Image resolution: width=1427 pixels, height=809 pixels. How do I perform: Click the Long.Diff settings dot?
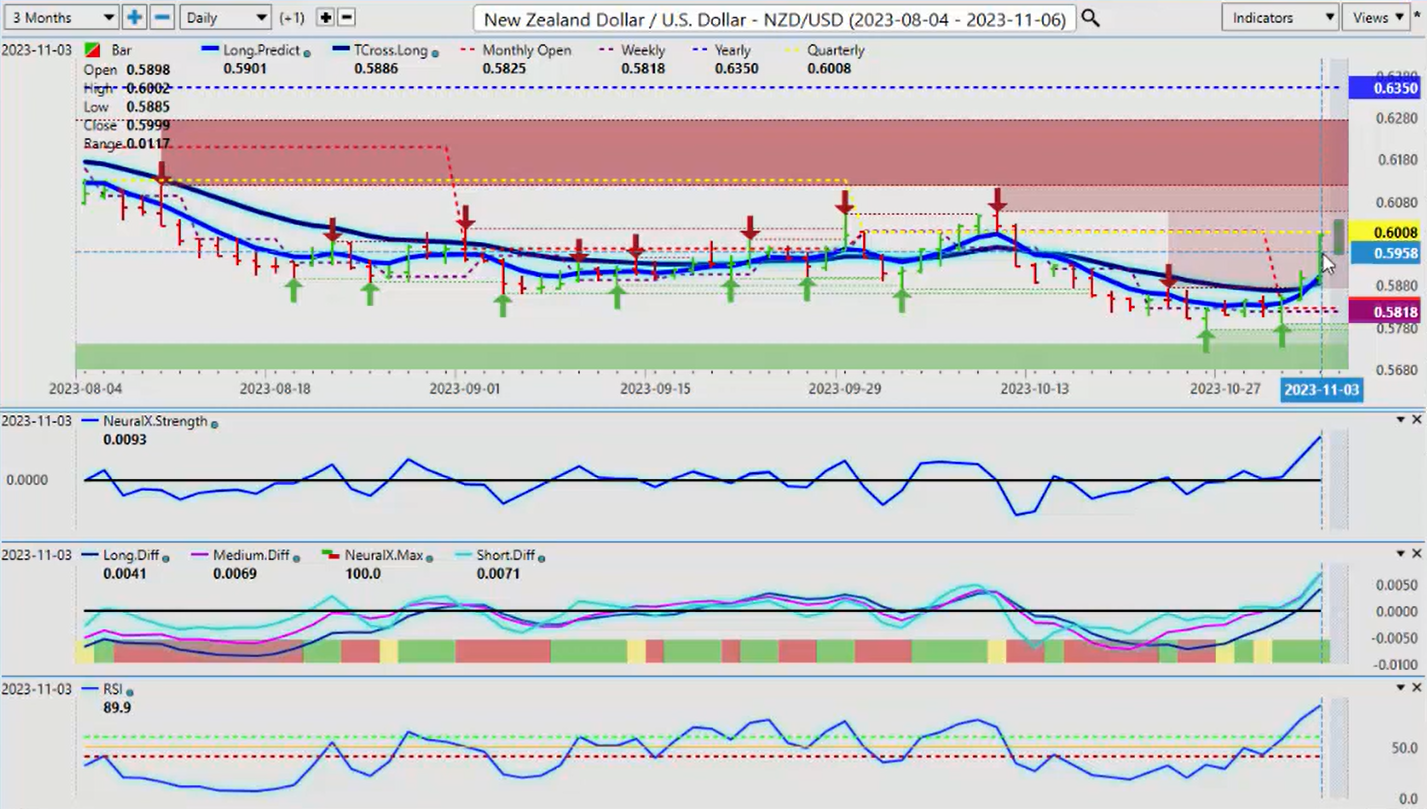click(x=165, y=557)
